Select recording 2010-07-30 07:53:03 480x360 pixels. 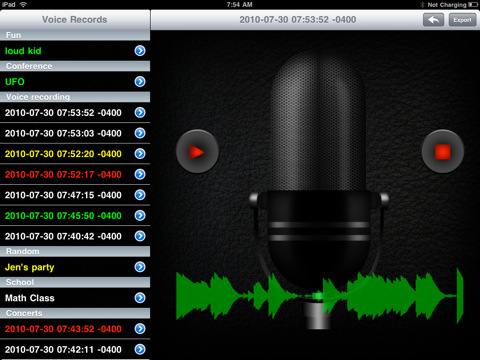75,133
